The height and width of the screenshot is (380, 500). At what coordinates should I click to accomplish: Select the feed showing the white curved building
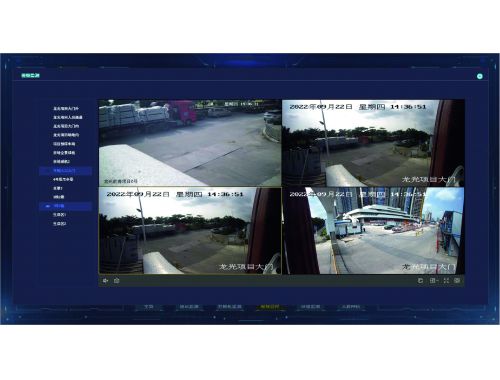pyautogui.click(x=373, y=231)
